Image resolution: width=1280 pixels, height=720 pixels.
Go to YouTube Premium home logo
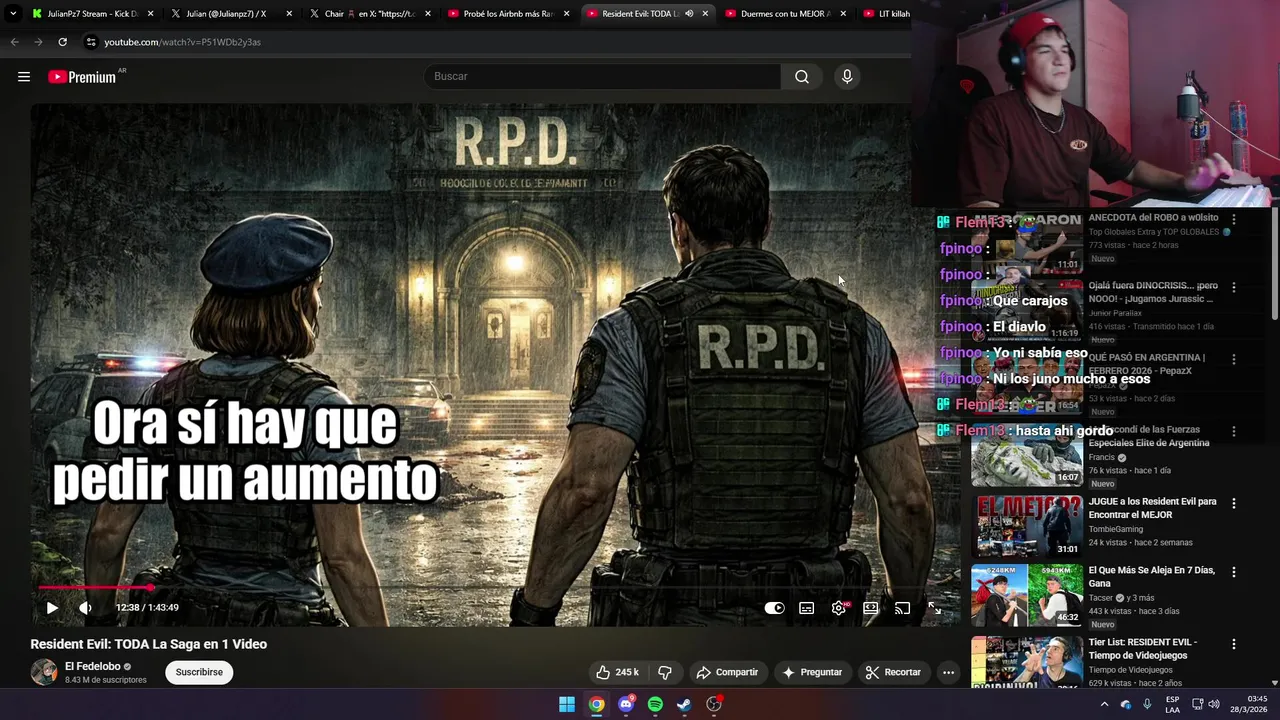click(84, 77)
